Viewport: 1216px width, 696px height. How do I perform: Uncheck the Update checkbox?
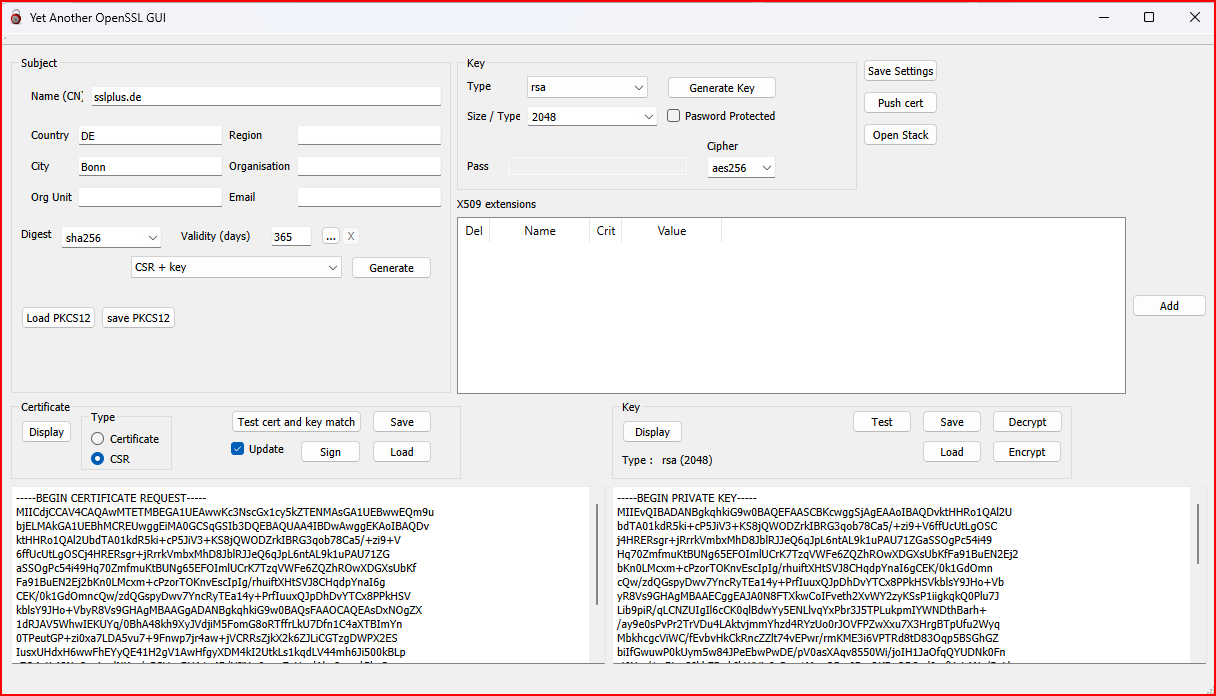pos(238,449)
